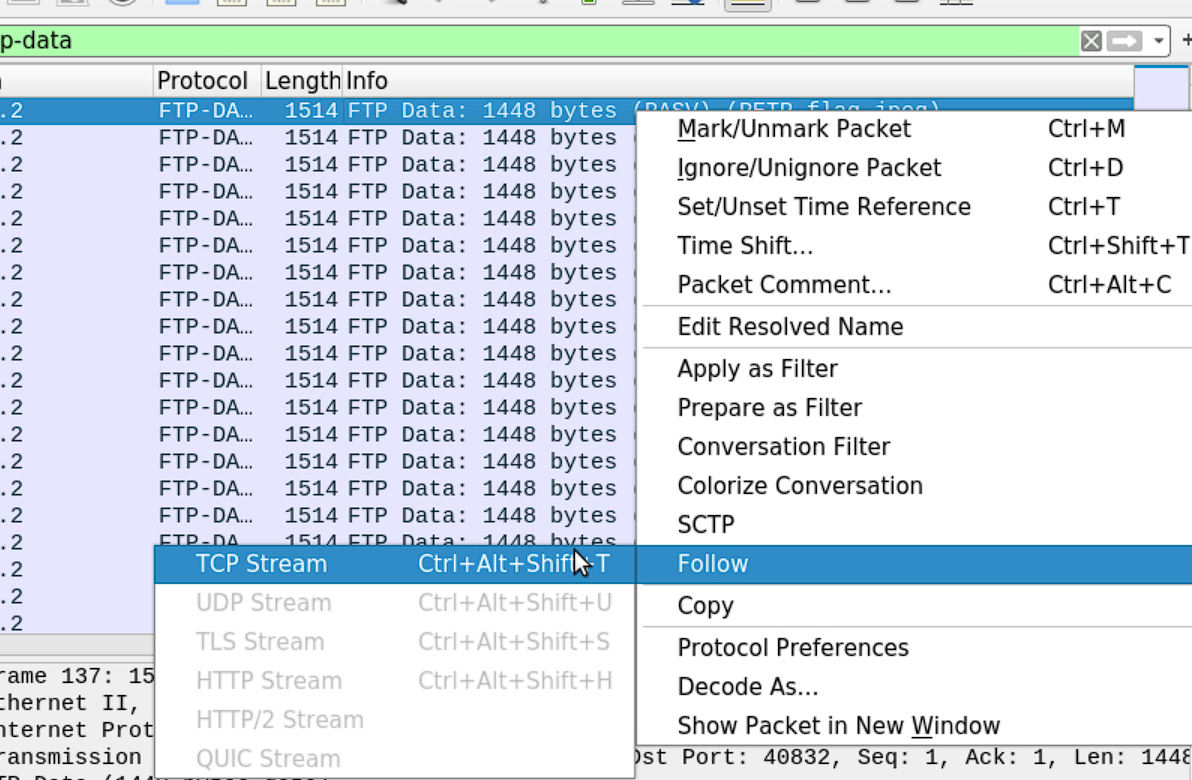The height and width of the screenshot is (780, 1192).
Task: Apply the display filter arrow button
Action: pyautogui.click(x=1124, y=41)
